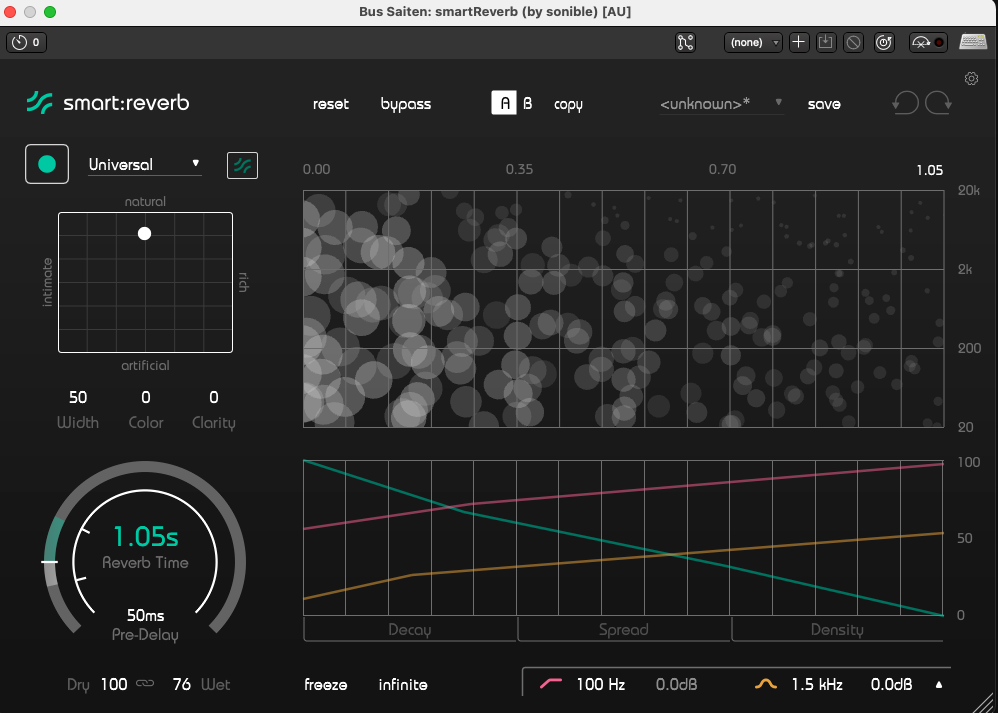Viewport: 998px width, 713px height.
Task: Click the Wet value 76
Action: click(181, 684)
